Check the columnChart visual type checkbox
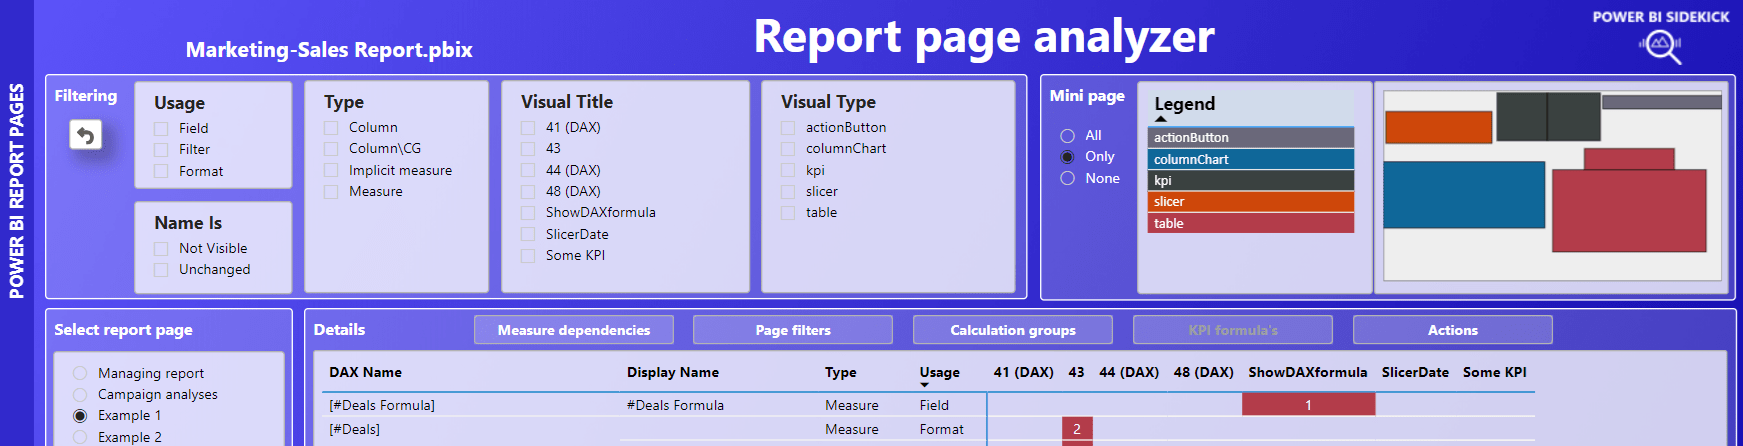 click(788, 149)
